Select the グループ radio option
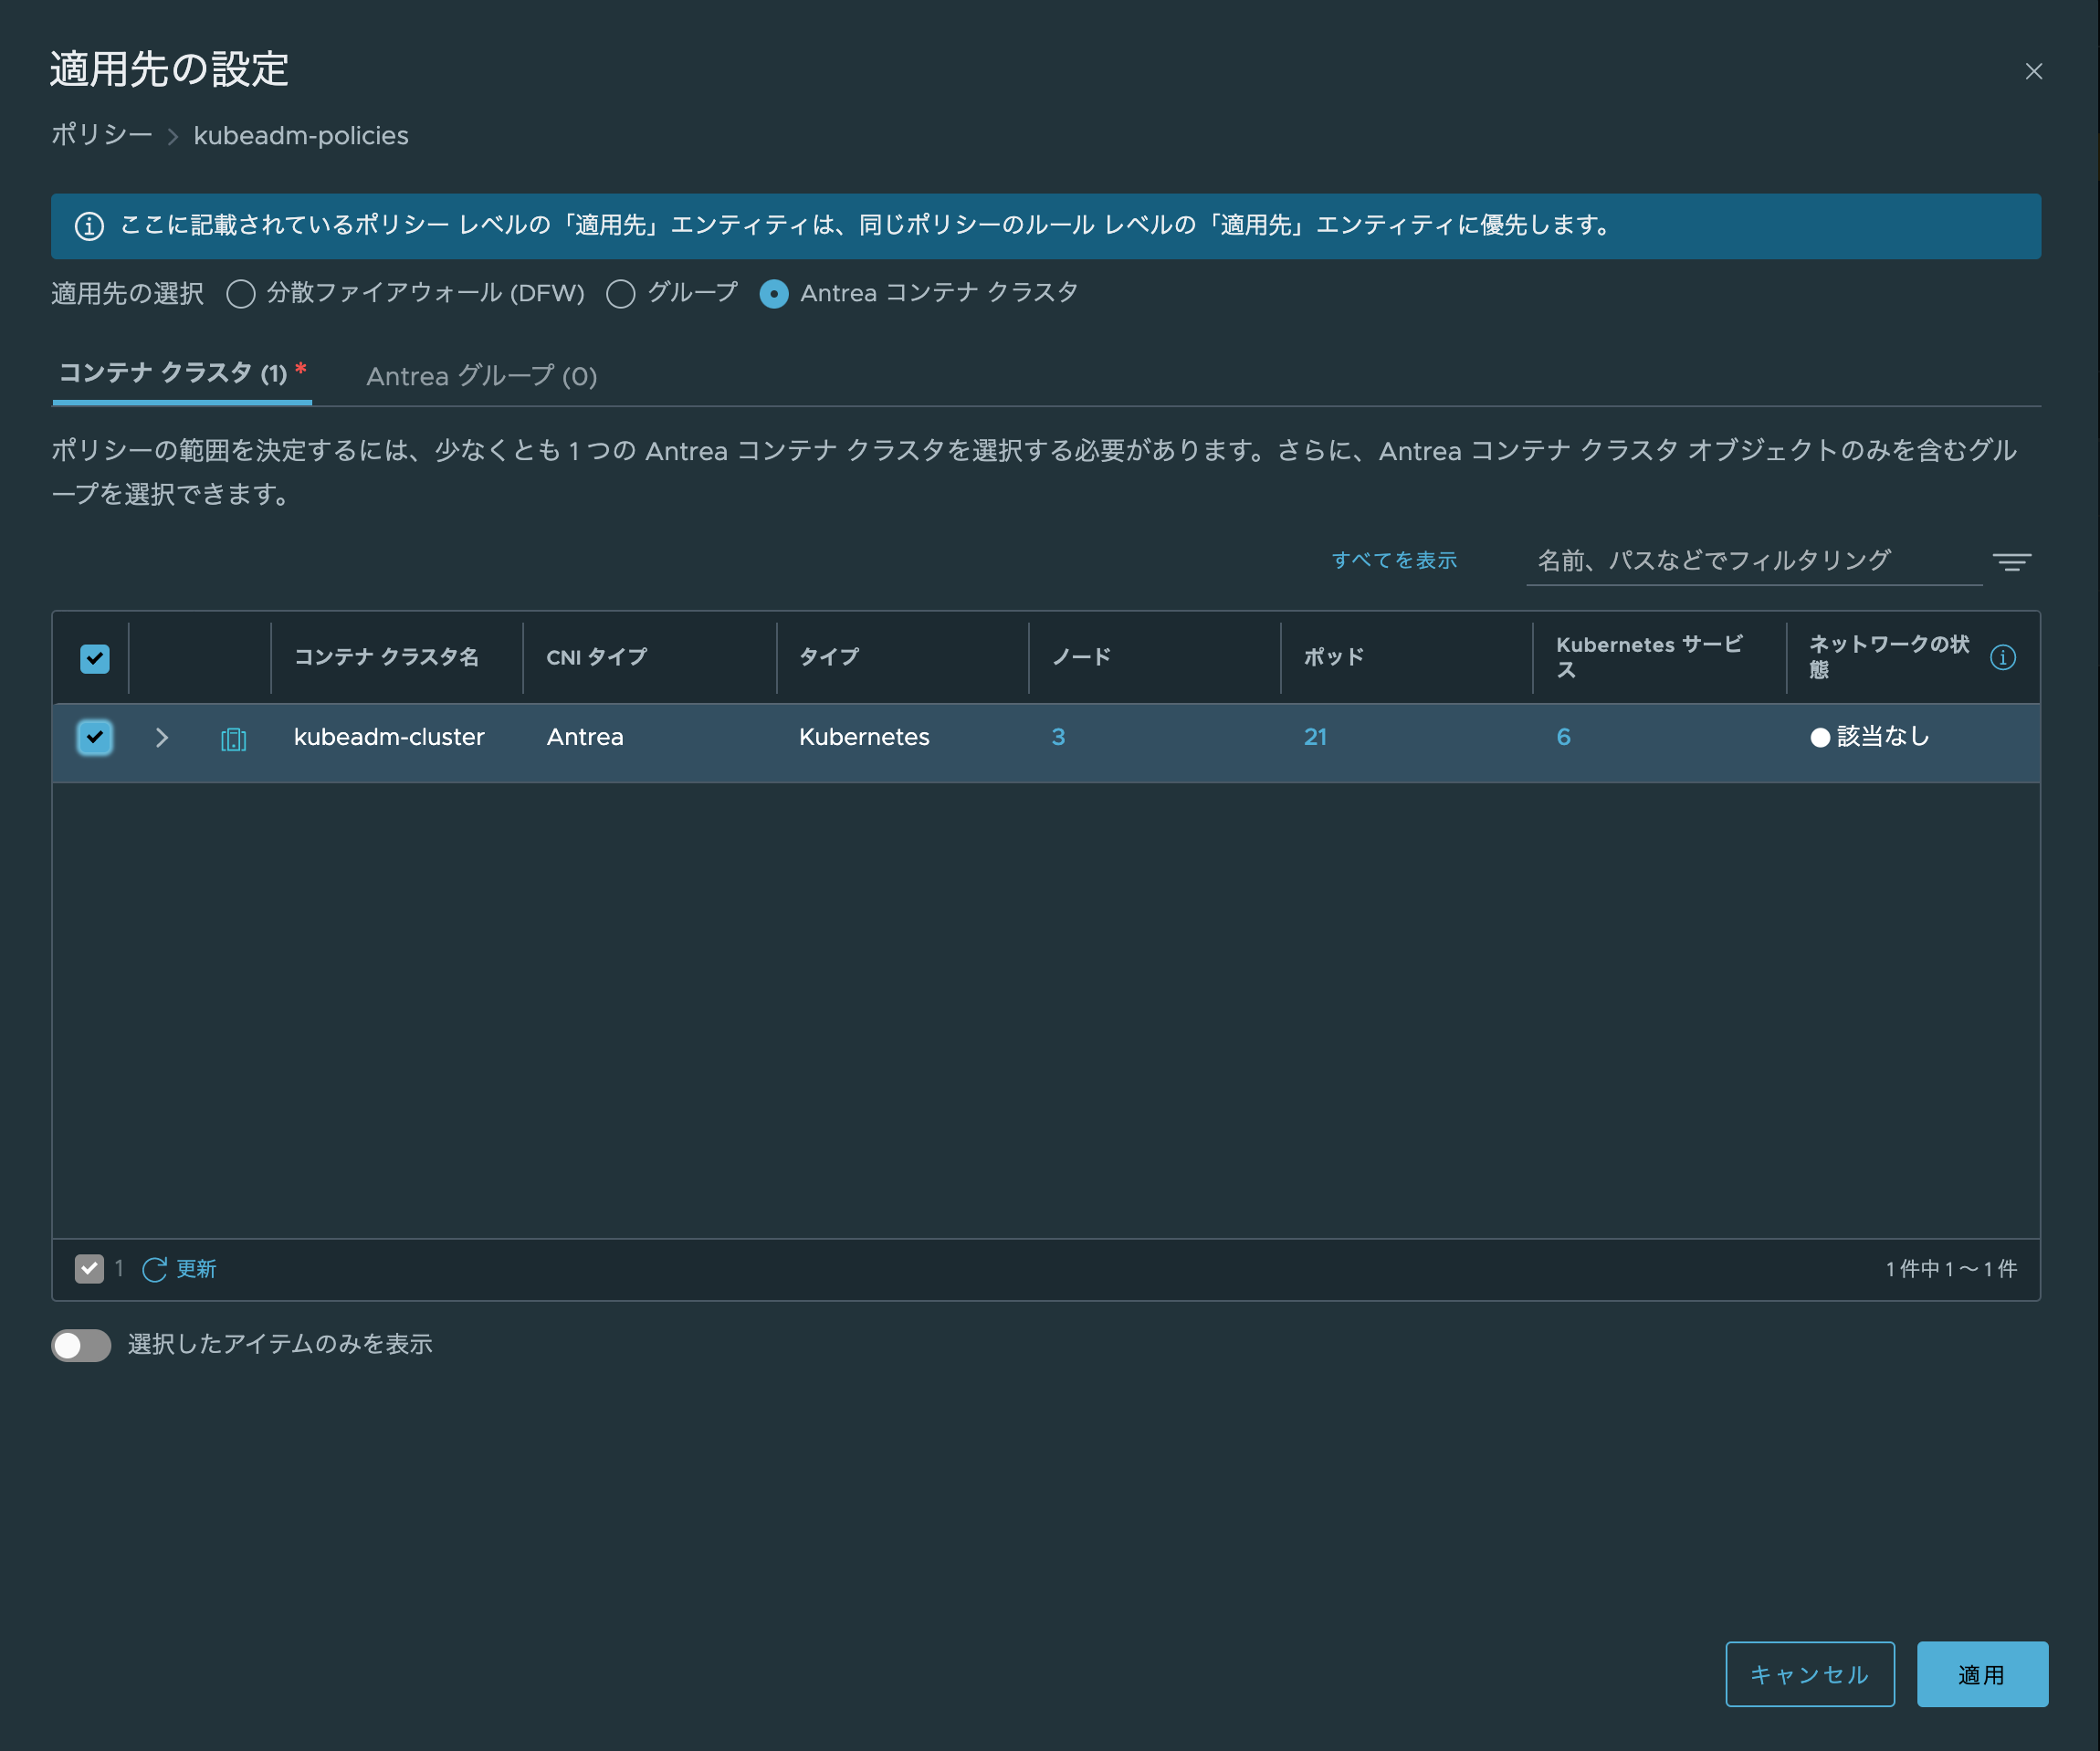 point(621,294)
